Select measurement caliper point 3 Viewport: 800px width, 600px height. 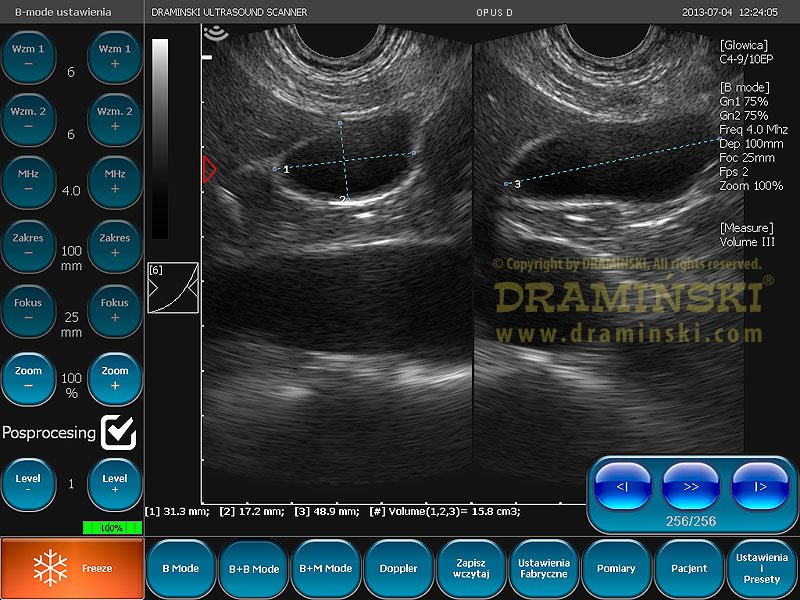(506, 184)
